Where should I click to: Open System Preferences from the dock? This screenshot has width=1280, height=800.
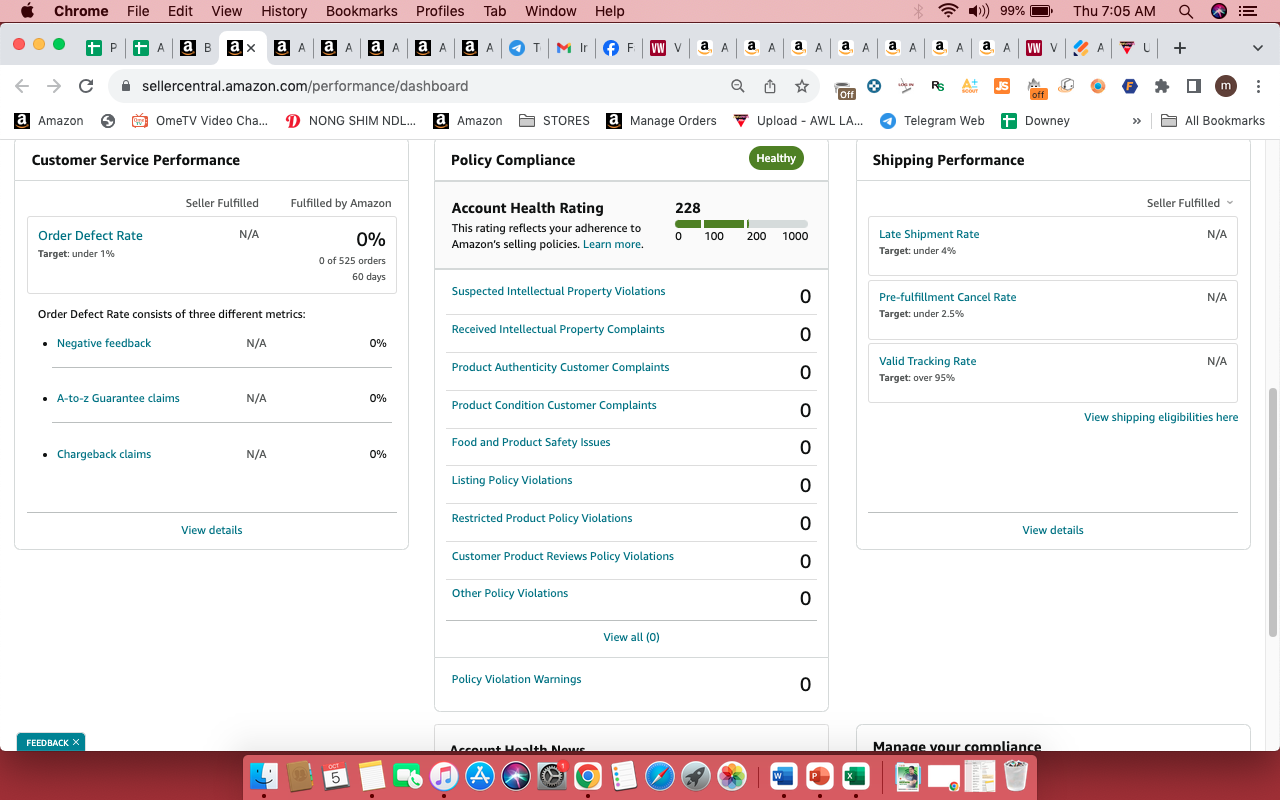click(552, 776)
